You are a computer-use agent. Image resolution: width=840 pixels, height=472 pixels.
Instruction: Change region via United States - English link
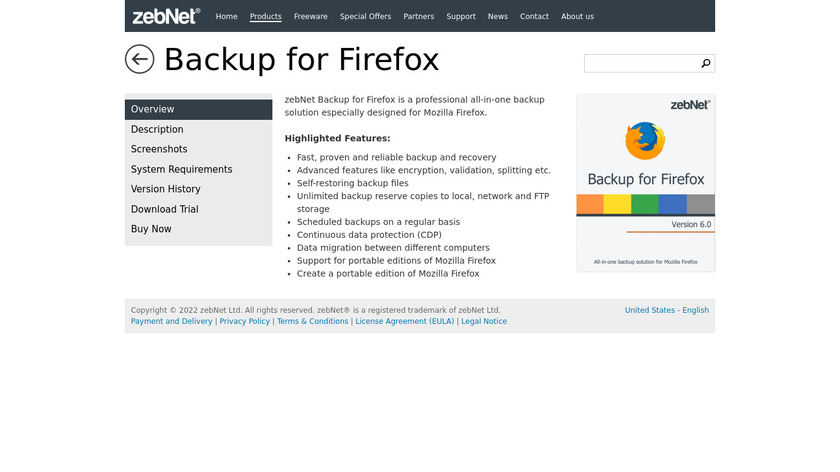[666, 310]
